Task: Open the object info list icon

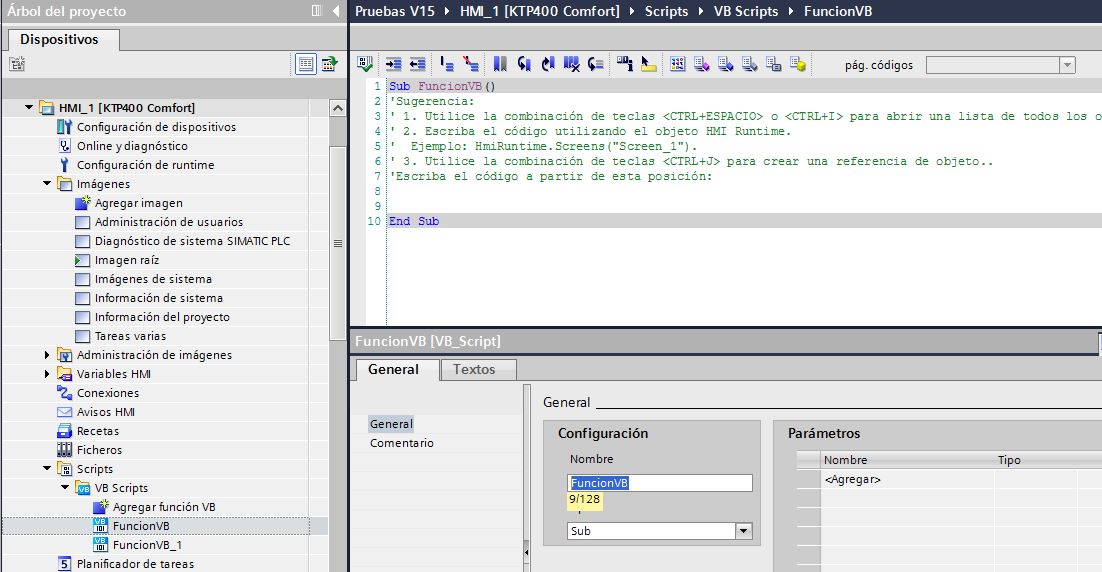Action: 625,64
